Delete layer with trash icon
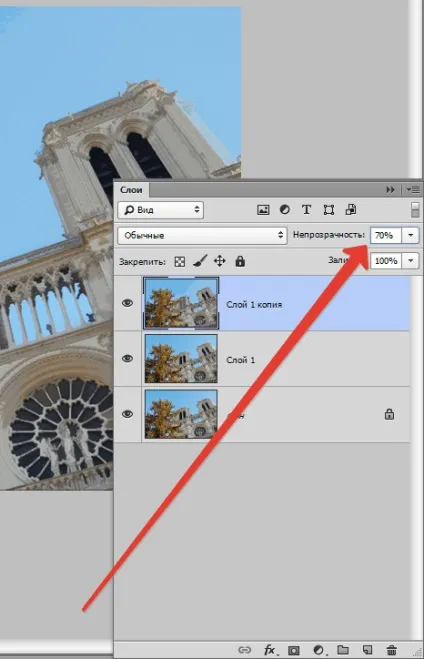 pos(392,650)
